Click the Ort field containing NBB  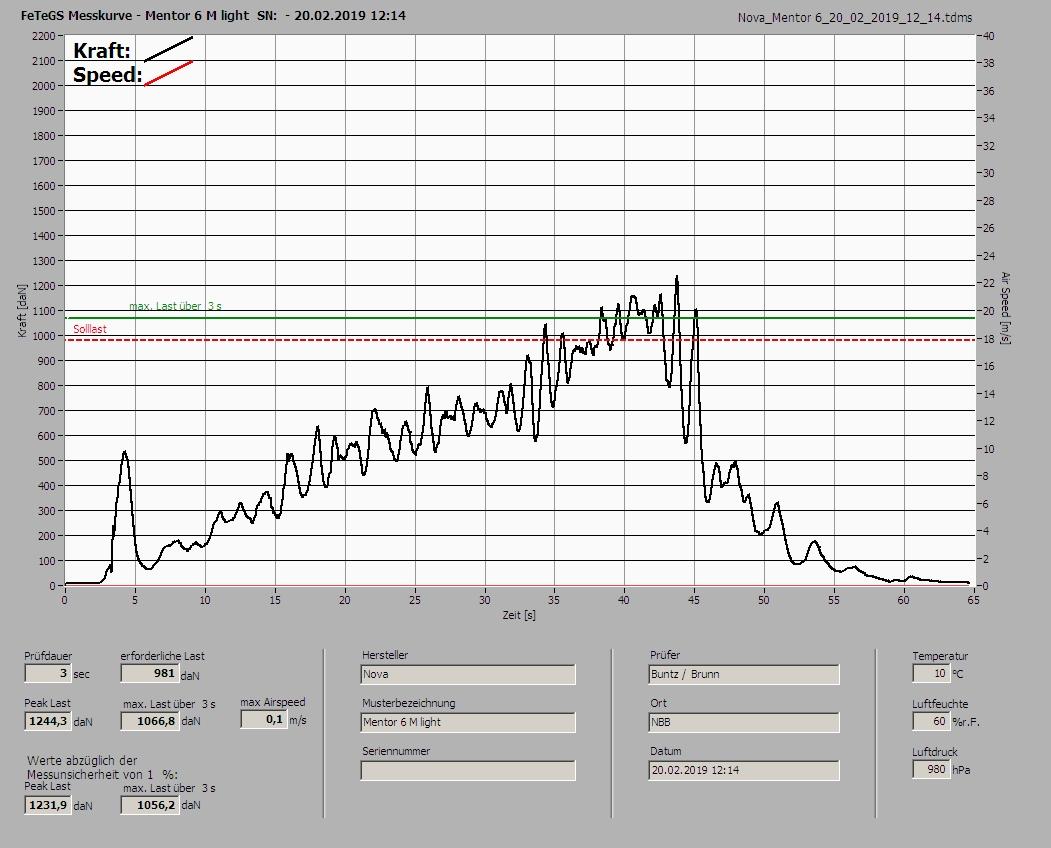pyautogui.click(x=744, y=723)
